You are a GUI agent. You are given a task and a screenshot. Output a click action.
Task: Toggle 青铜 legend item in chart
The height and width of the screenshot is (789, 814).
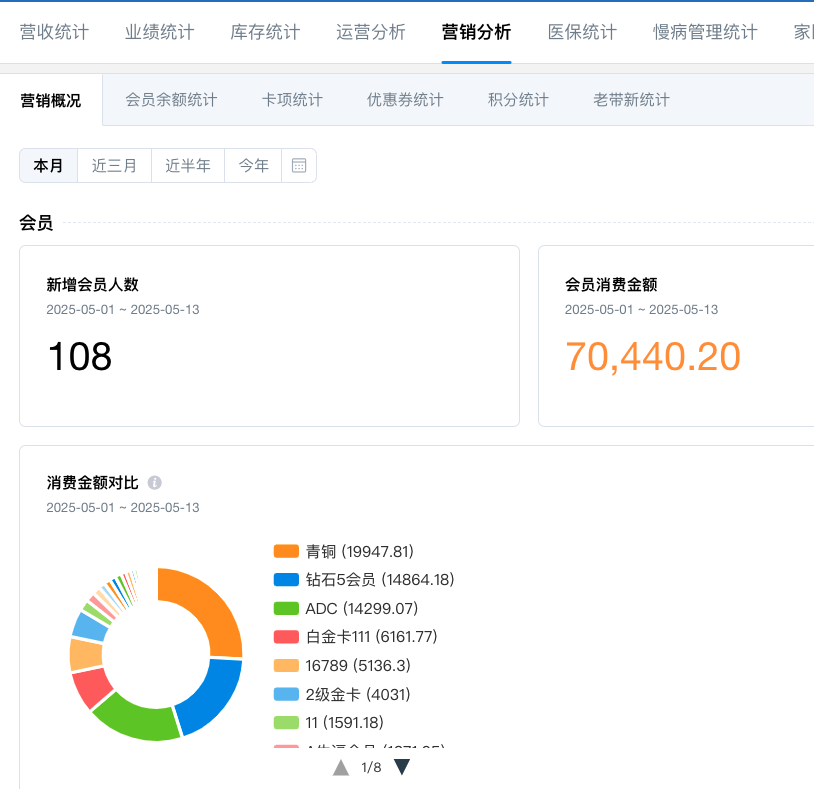point(344,551)
